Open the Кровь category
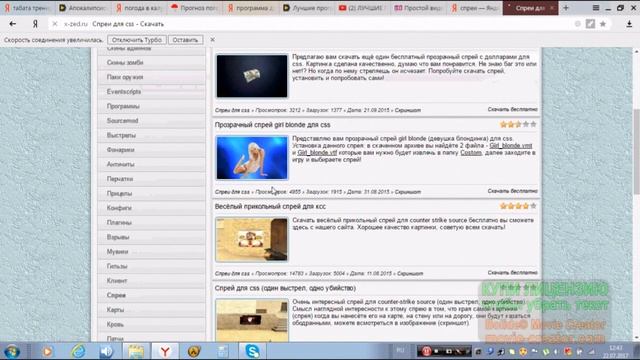Screen dimensions: 640x360 coord(151,324)
